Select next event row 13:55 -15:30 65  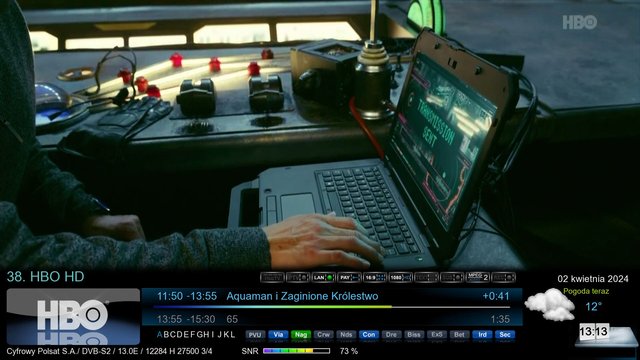332,319
